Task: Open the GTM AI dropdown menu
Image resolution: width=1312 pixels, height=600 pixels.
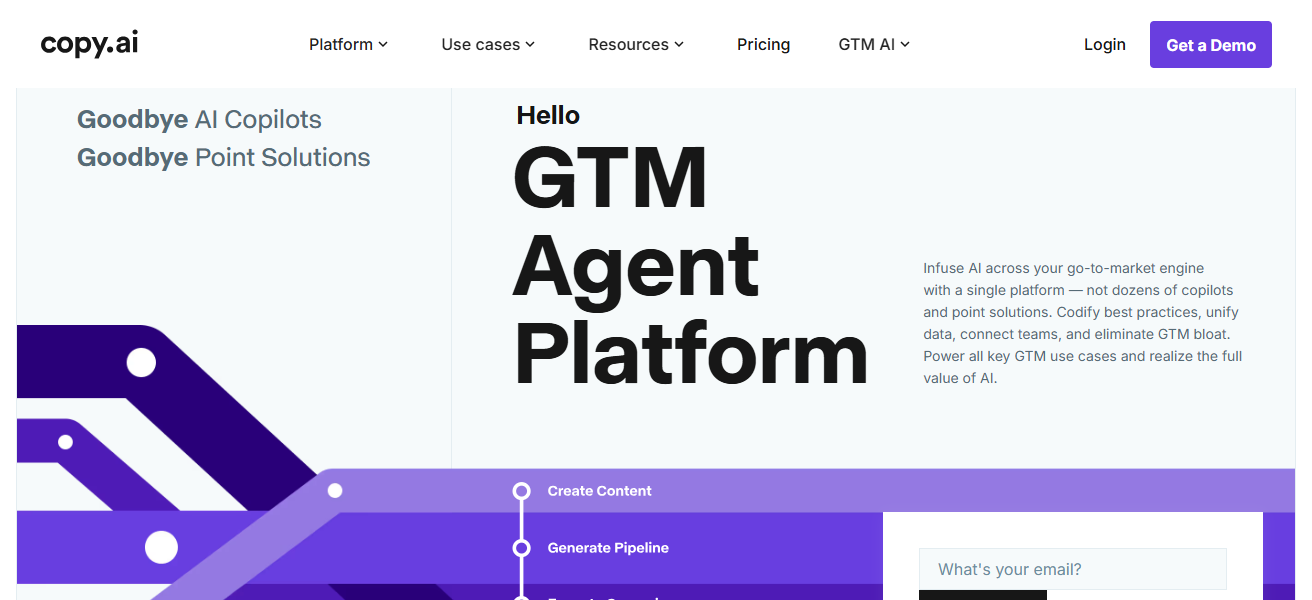Action: pyautogui.click(x=874, y=44)
